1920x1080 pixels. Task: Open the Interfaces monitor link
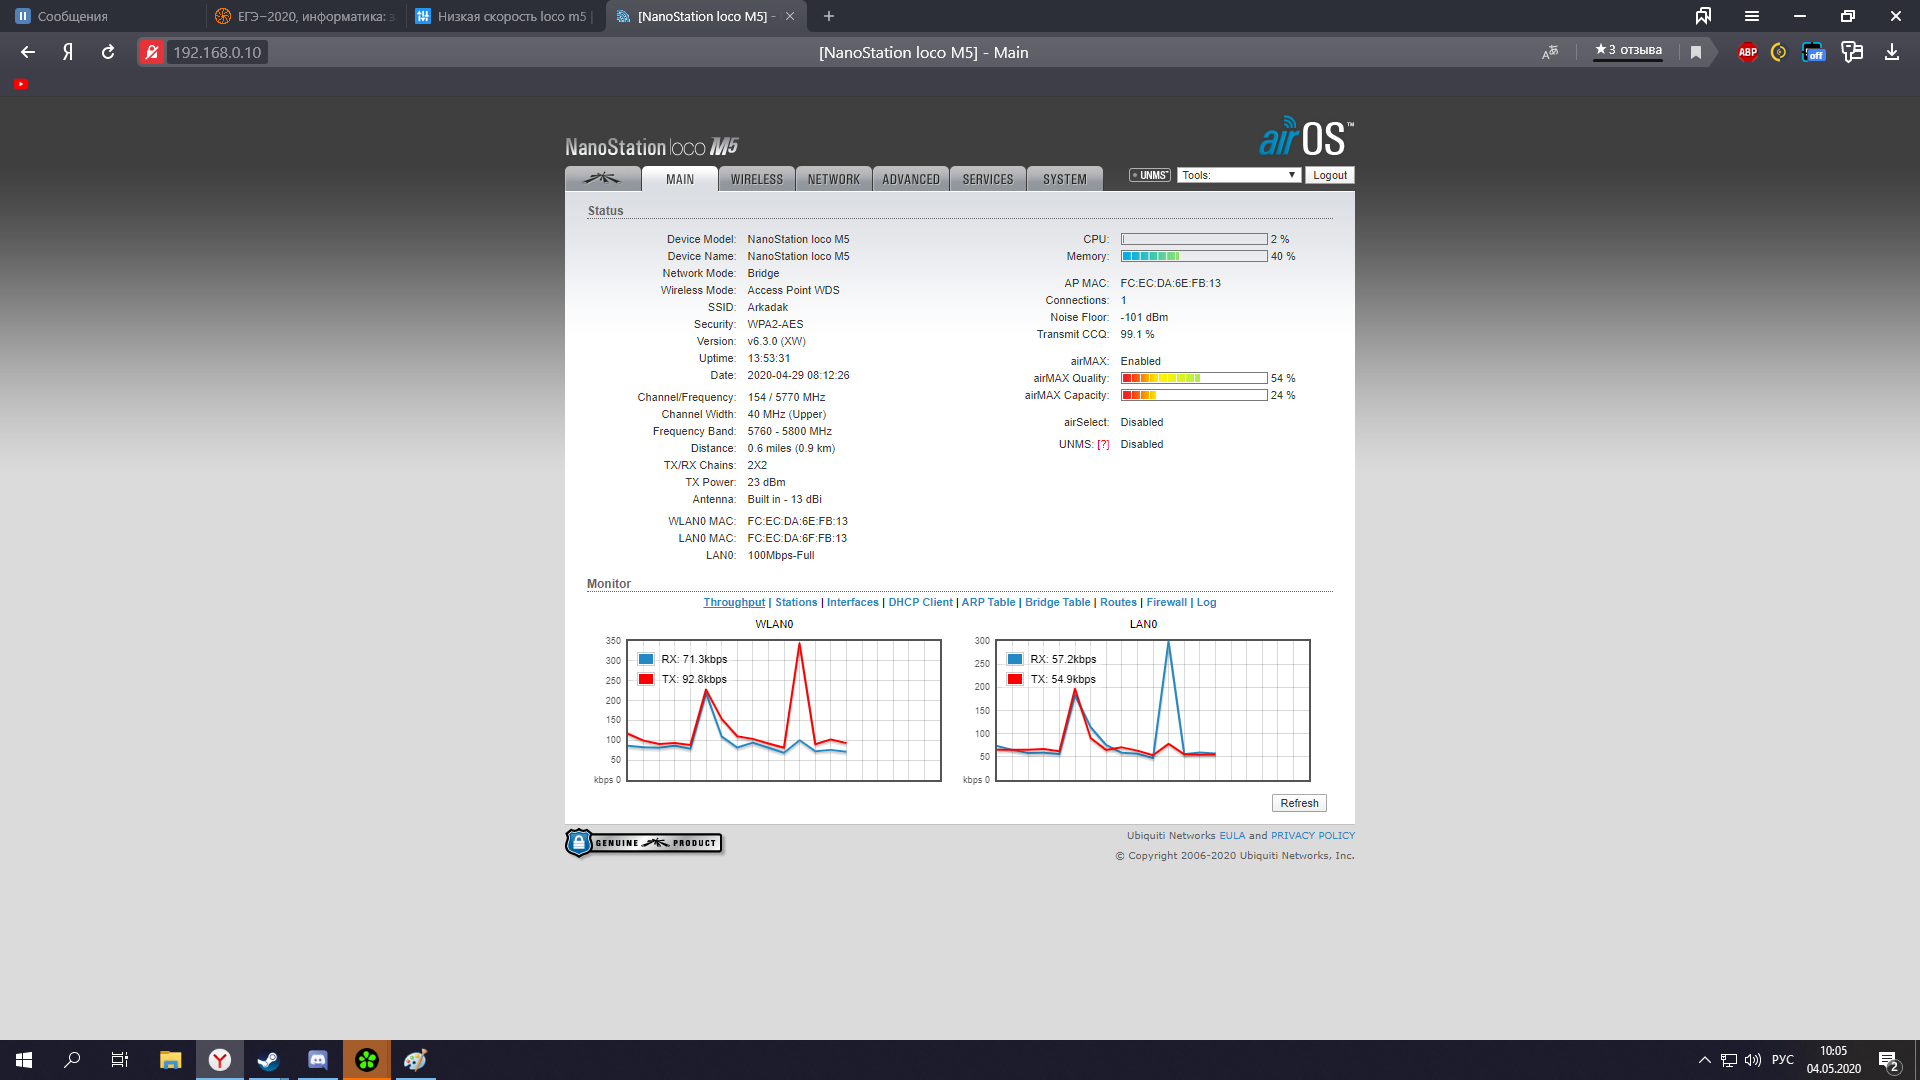[x=852, y=602]
